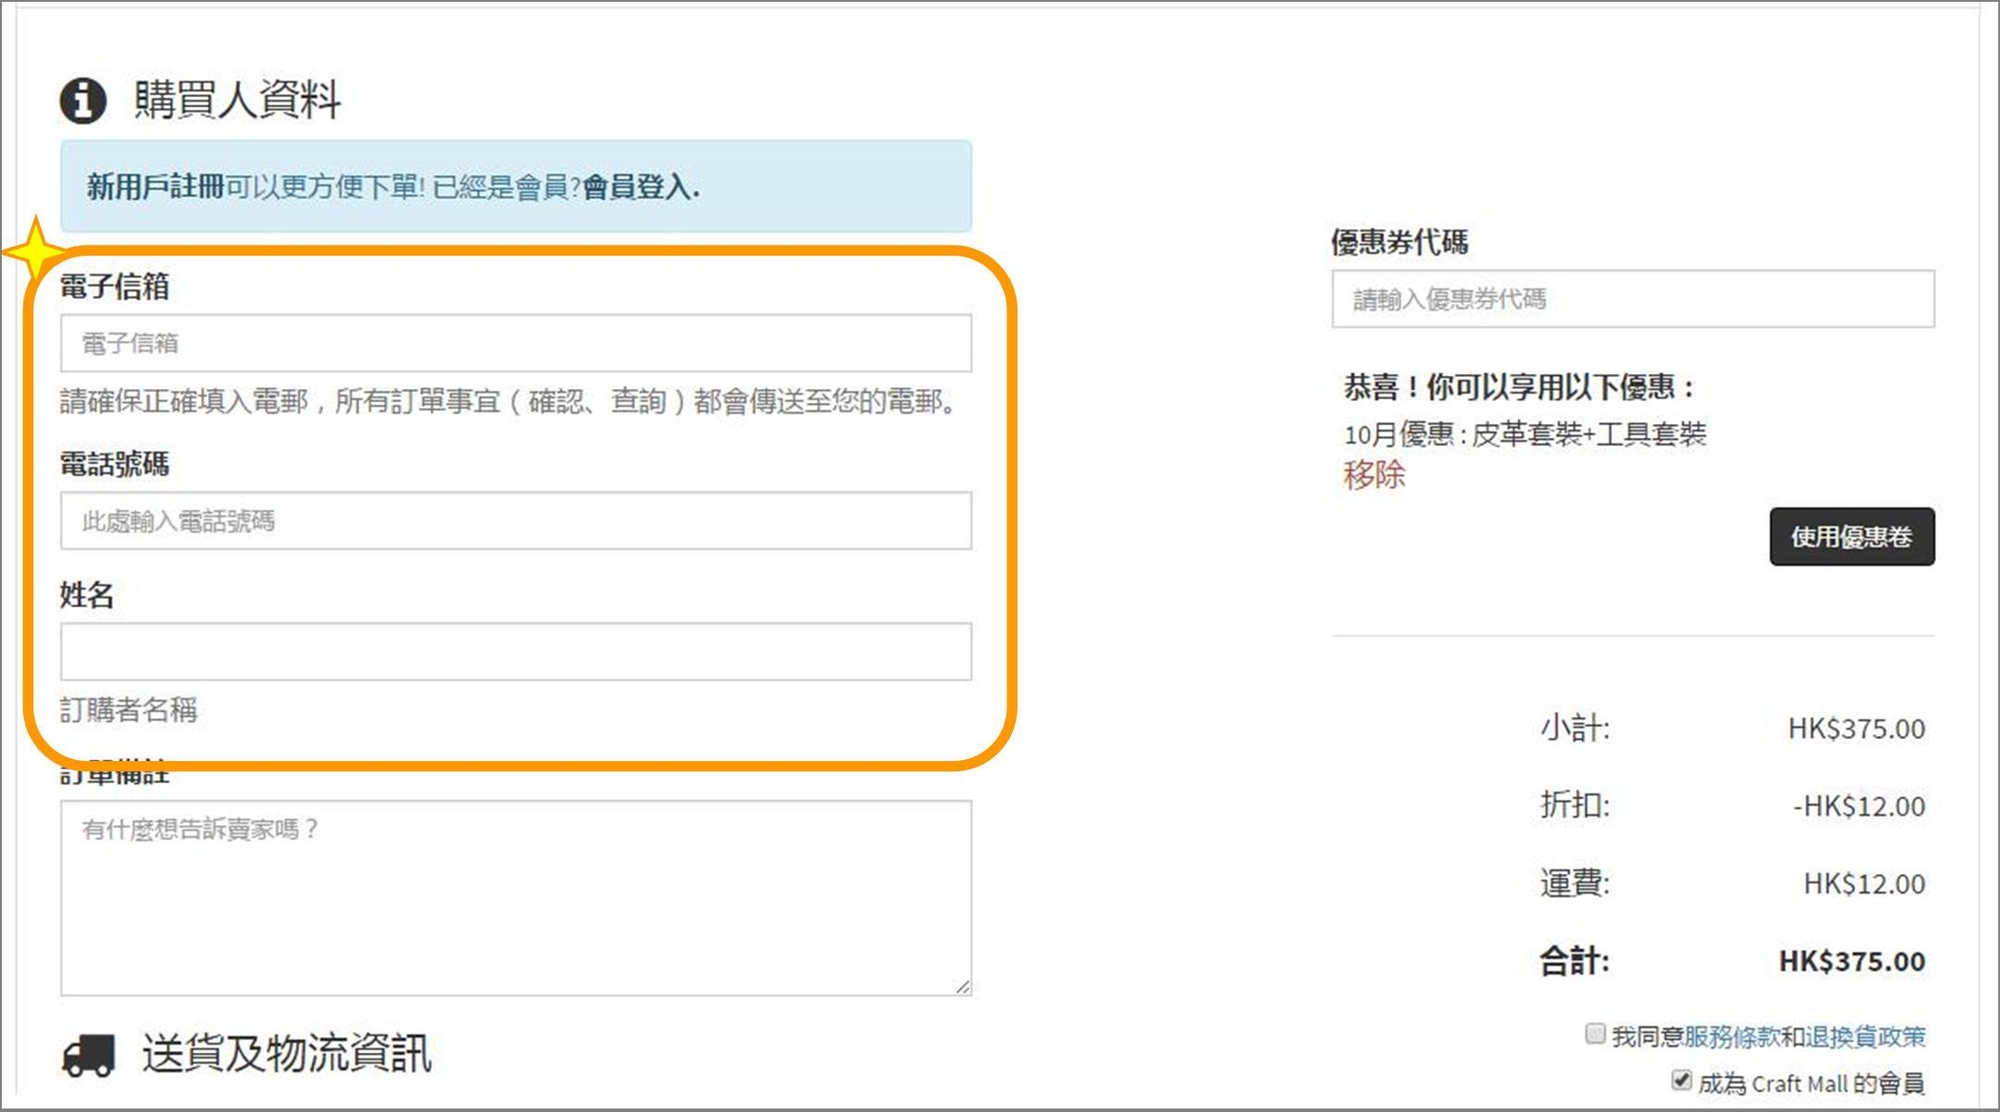
Task: Grab the order notes resize handle
Action: [962, 986]
